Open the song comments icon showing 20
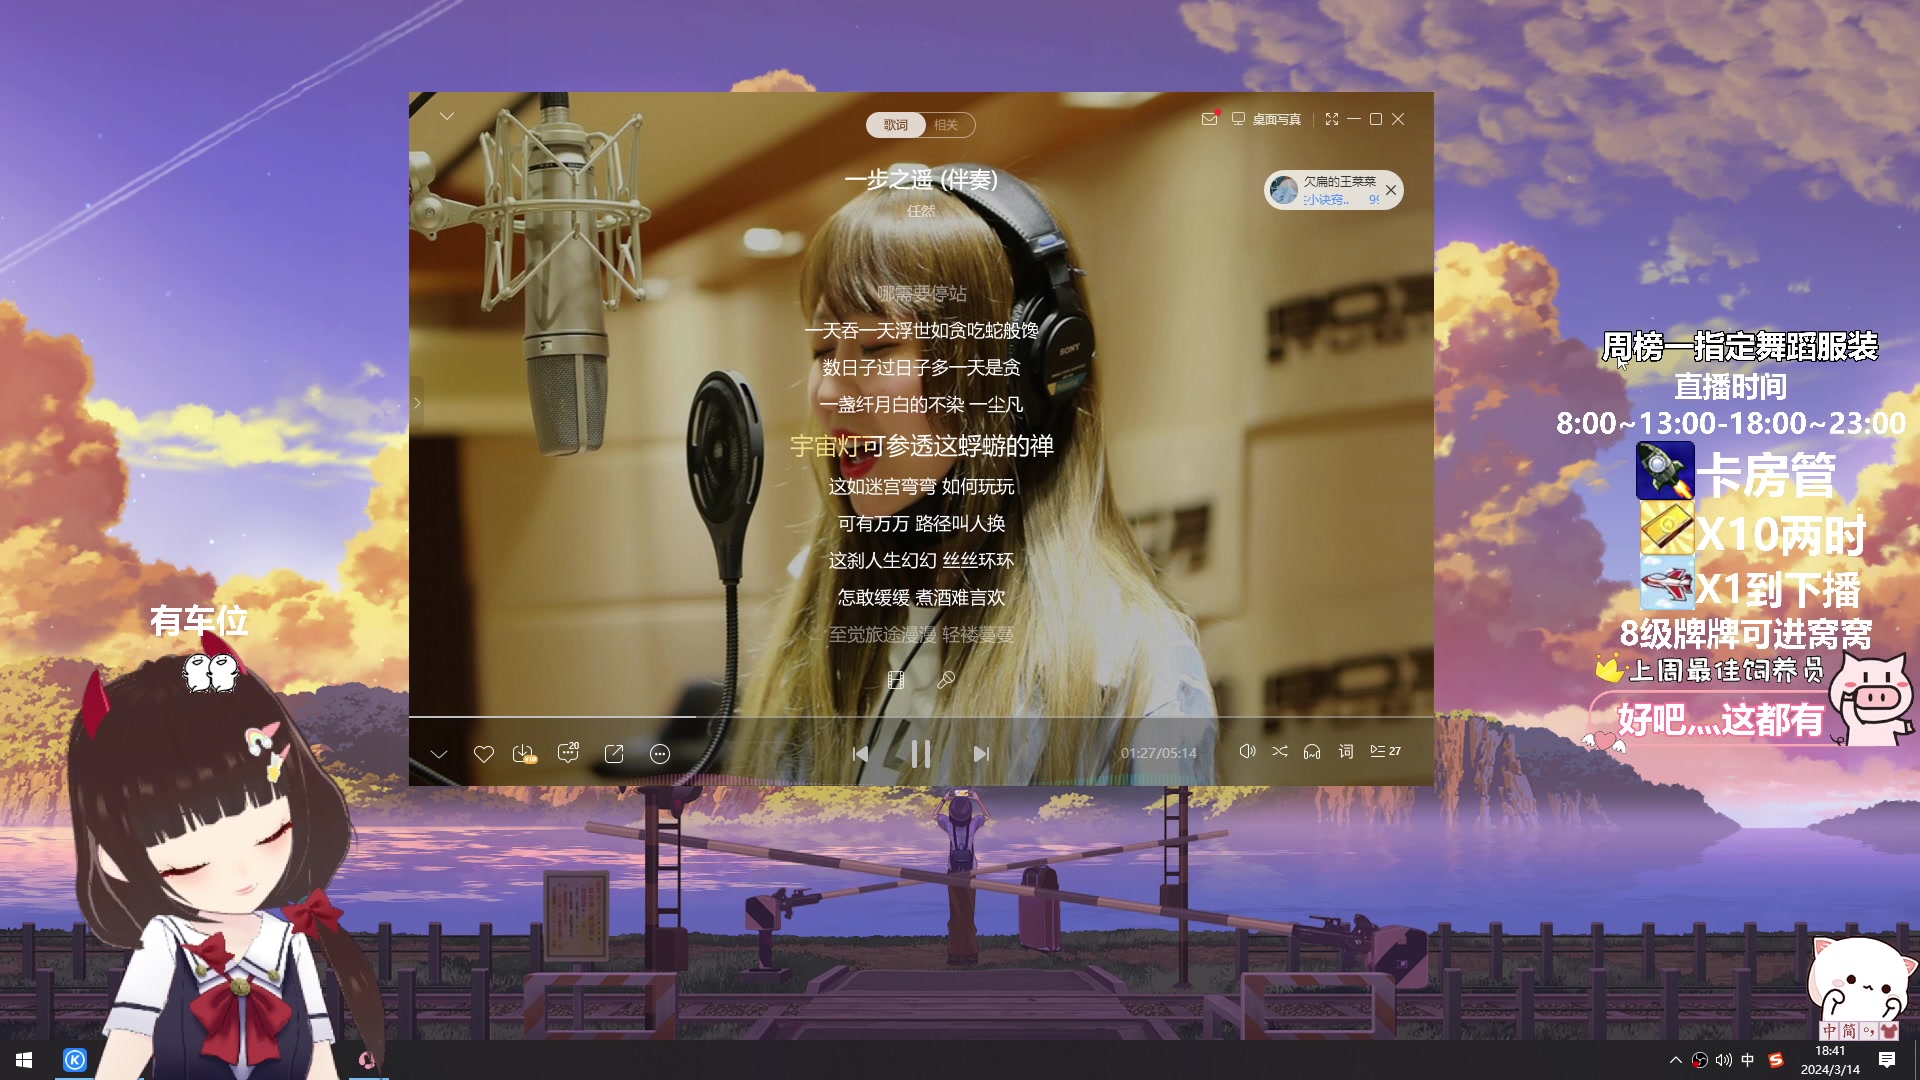This screenshot has width=1920, height=1080. 568,753
